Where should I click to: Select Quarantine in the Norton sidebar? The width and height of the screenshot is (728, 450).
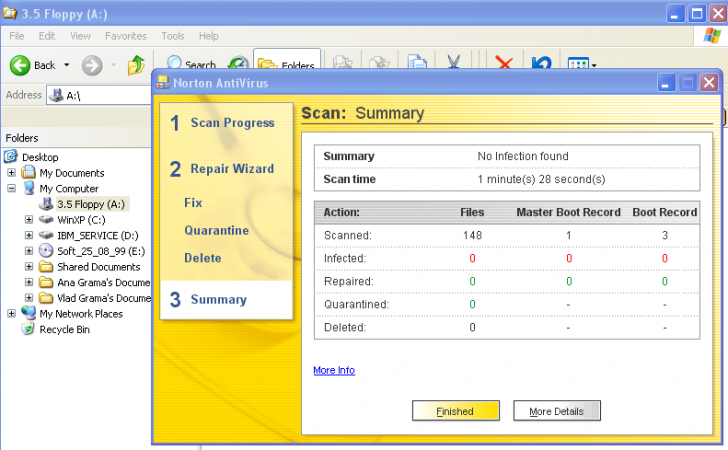pos(216,230)
